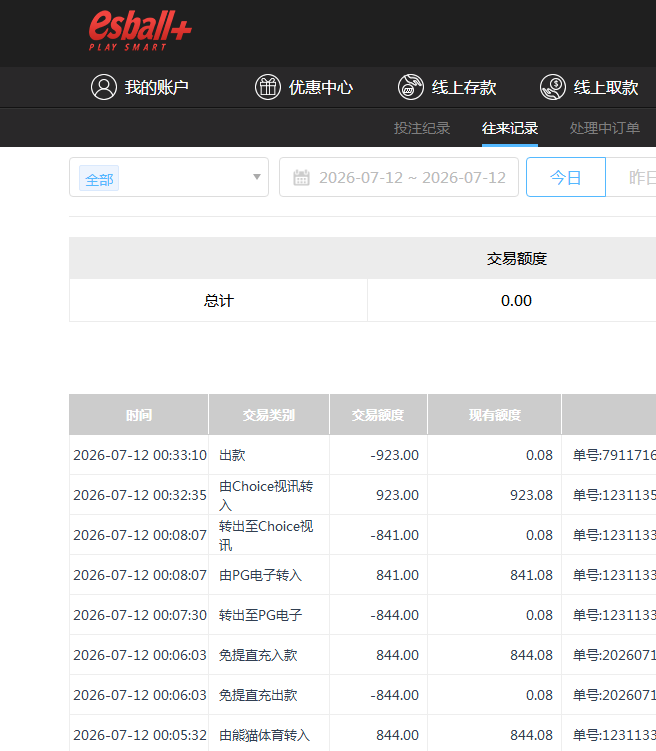
Task: Click timestamp 2026-07-12 00:32:35
Action: pos(140,495)
